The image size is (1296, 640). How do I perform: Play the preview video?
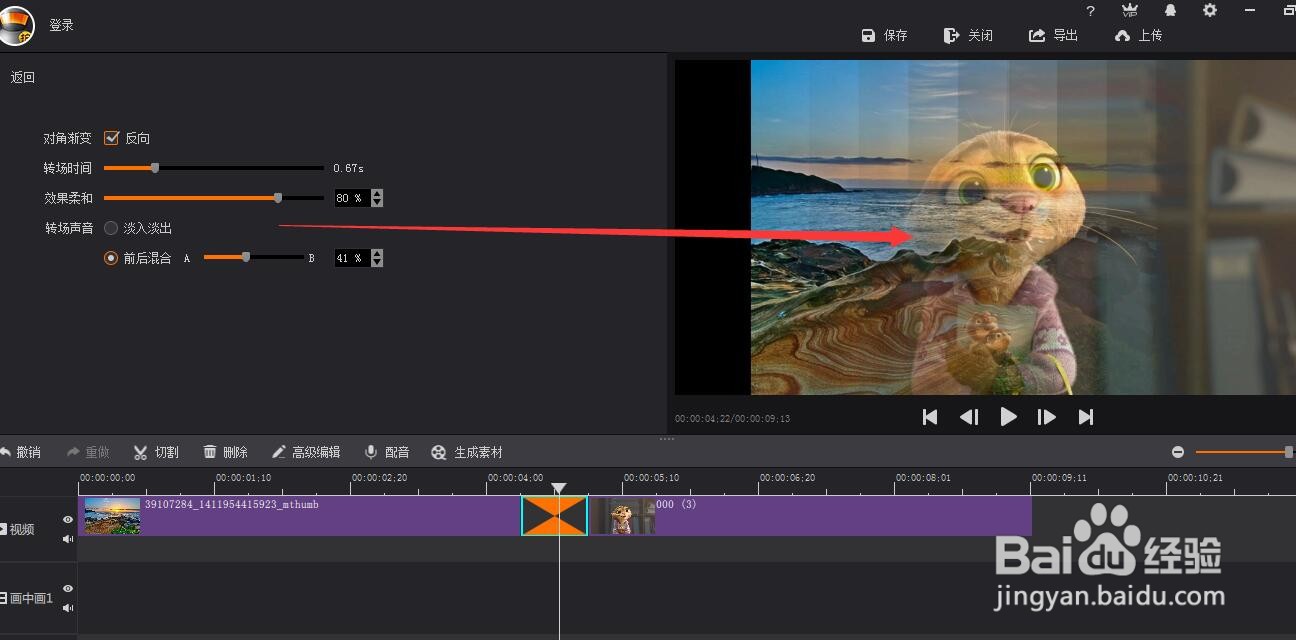pos(1008,417)
